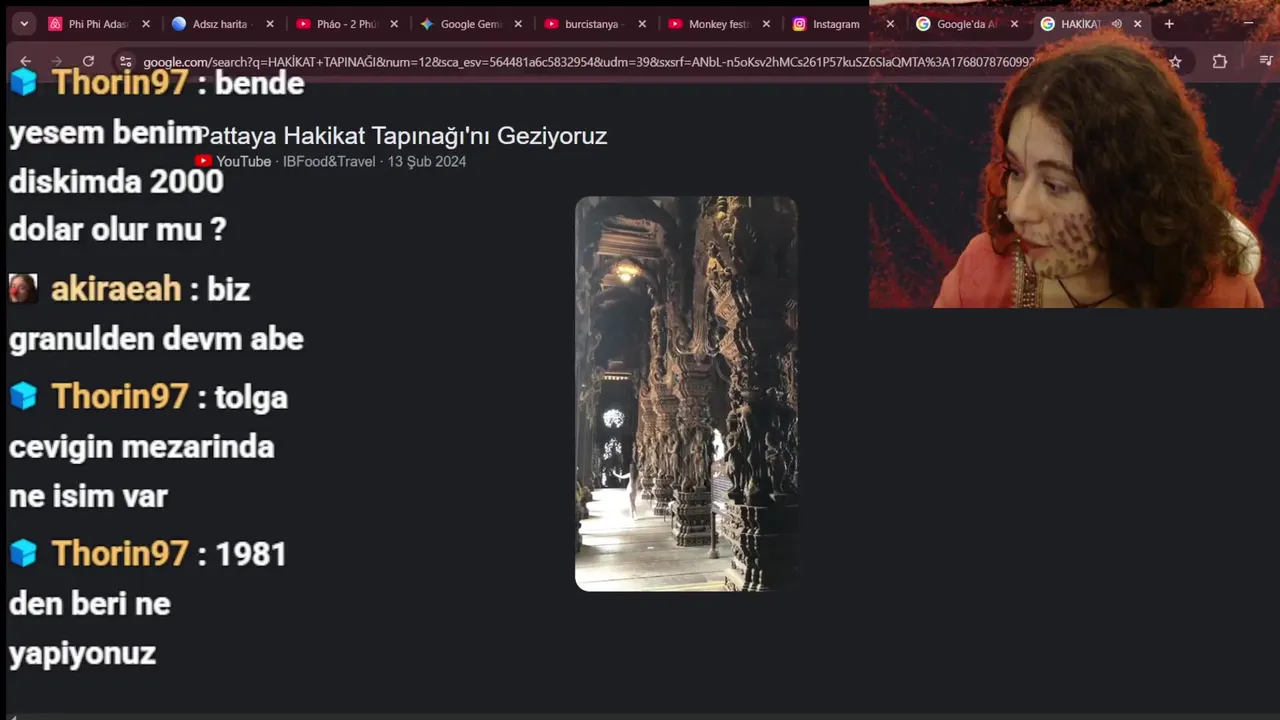This screenshot has height=720, width=1280.
Task: Click the '13 Şub 2024' date text
Action: [427, 161]
